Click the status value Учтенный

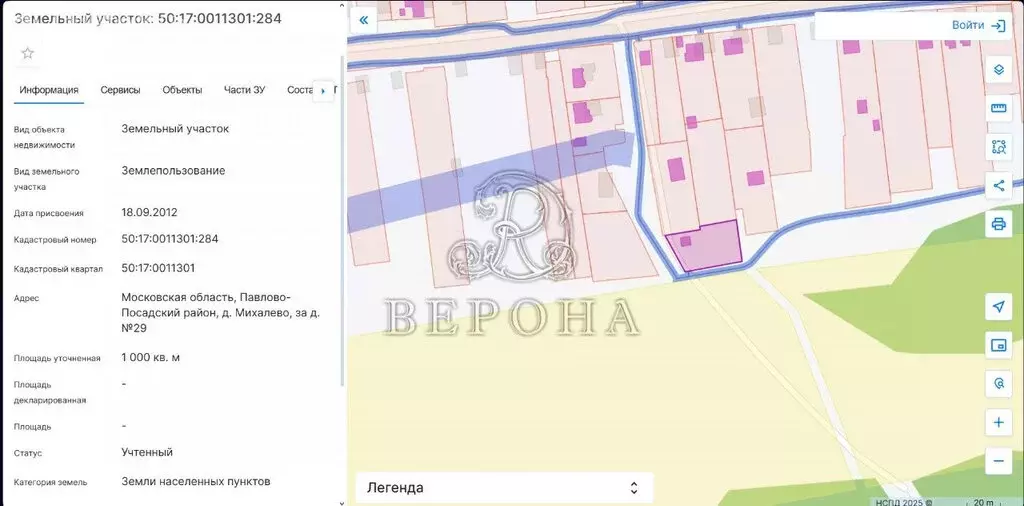[x=147, y=452]
